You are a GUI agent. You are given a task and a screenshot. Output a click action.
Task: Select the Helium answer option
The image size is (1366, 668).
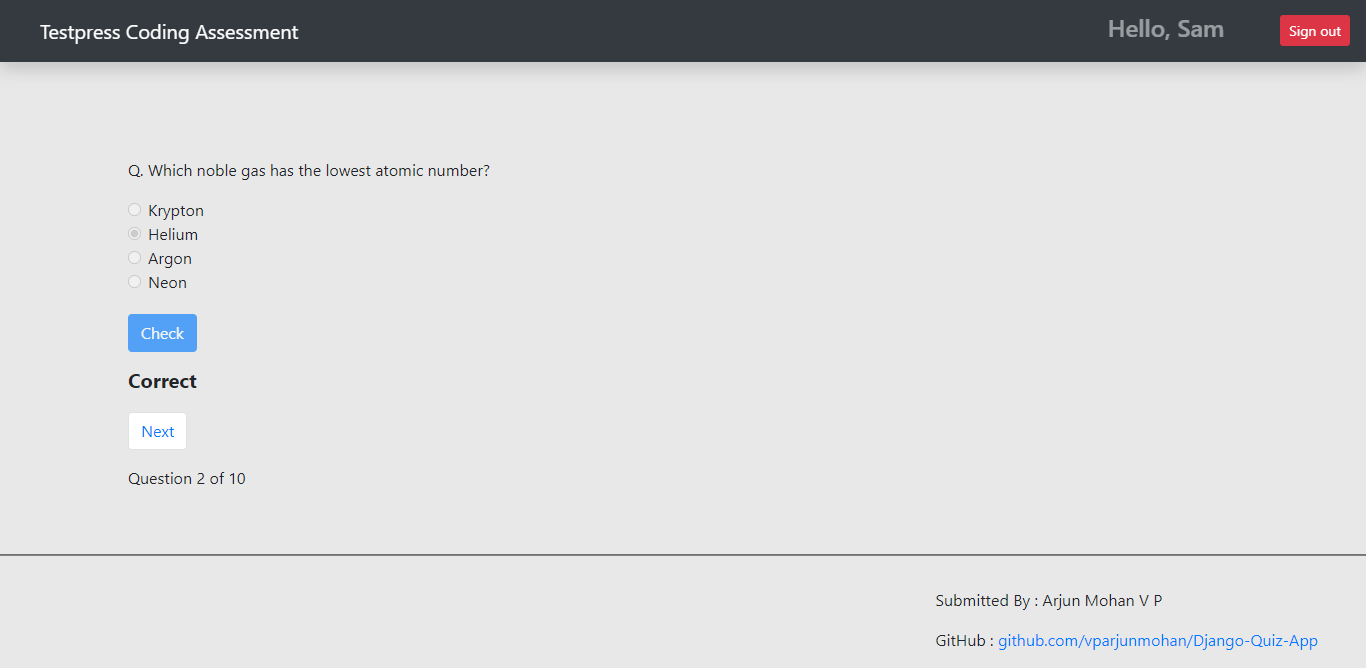(x=134, y=233)
